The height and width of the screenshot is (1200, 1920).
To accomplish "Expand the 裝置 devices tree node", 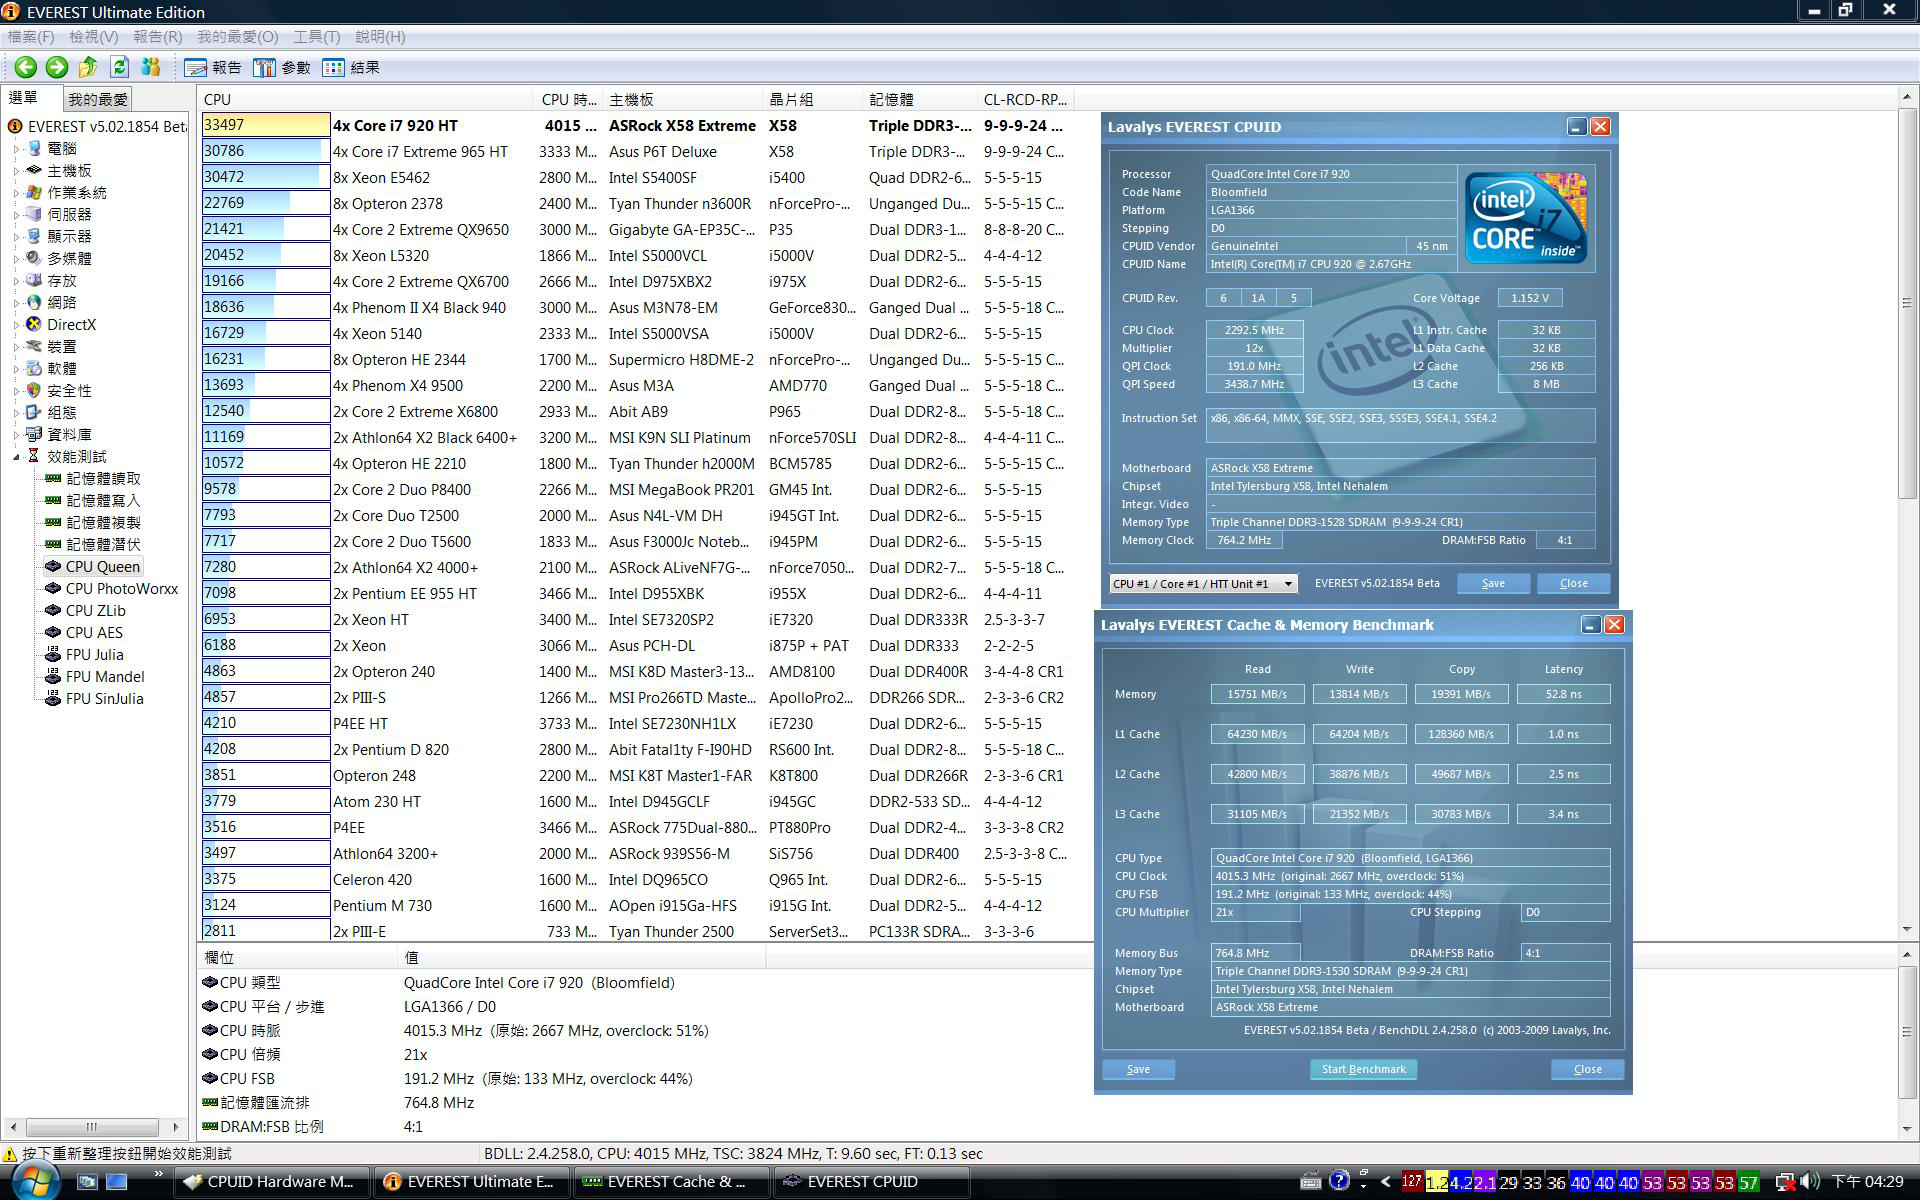I will [x=16, y=346].
